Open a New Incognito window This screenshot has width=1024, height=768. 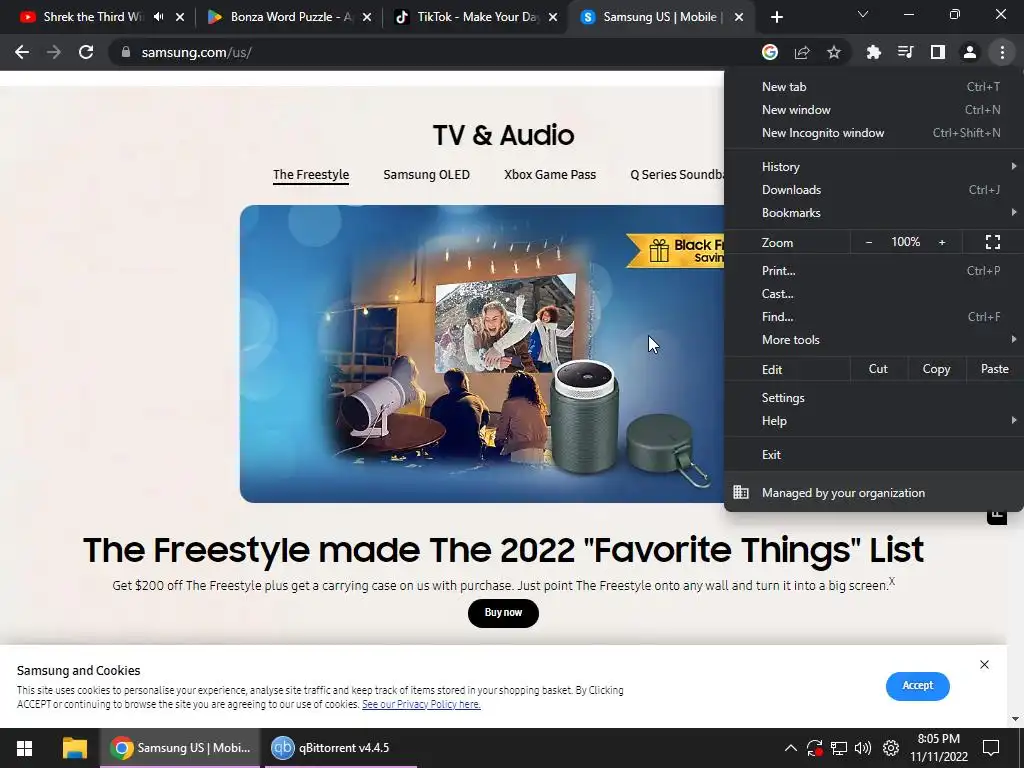coord(874,133)
